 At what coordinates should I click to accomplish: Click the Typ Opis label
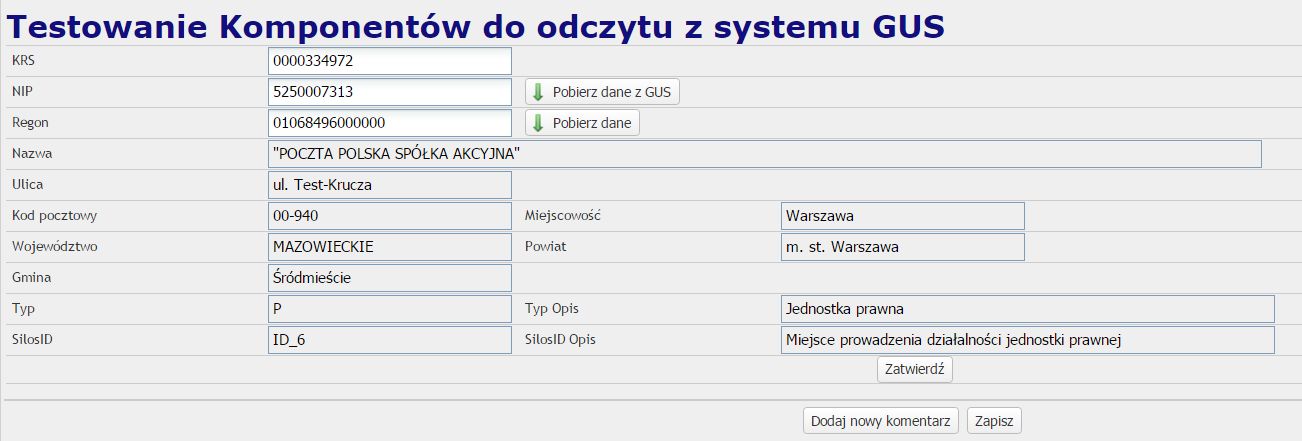(x=551, y=308)
